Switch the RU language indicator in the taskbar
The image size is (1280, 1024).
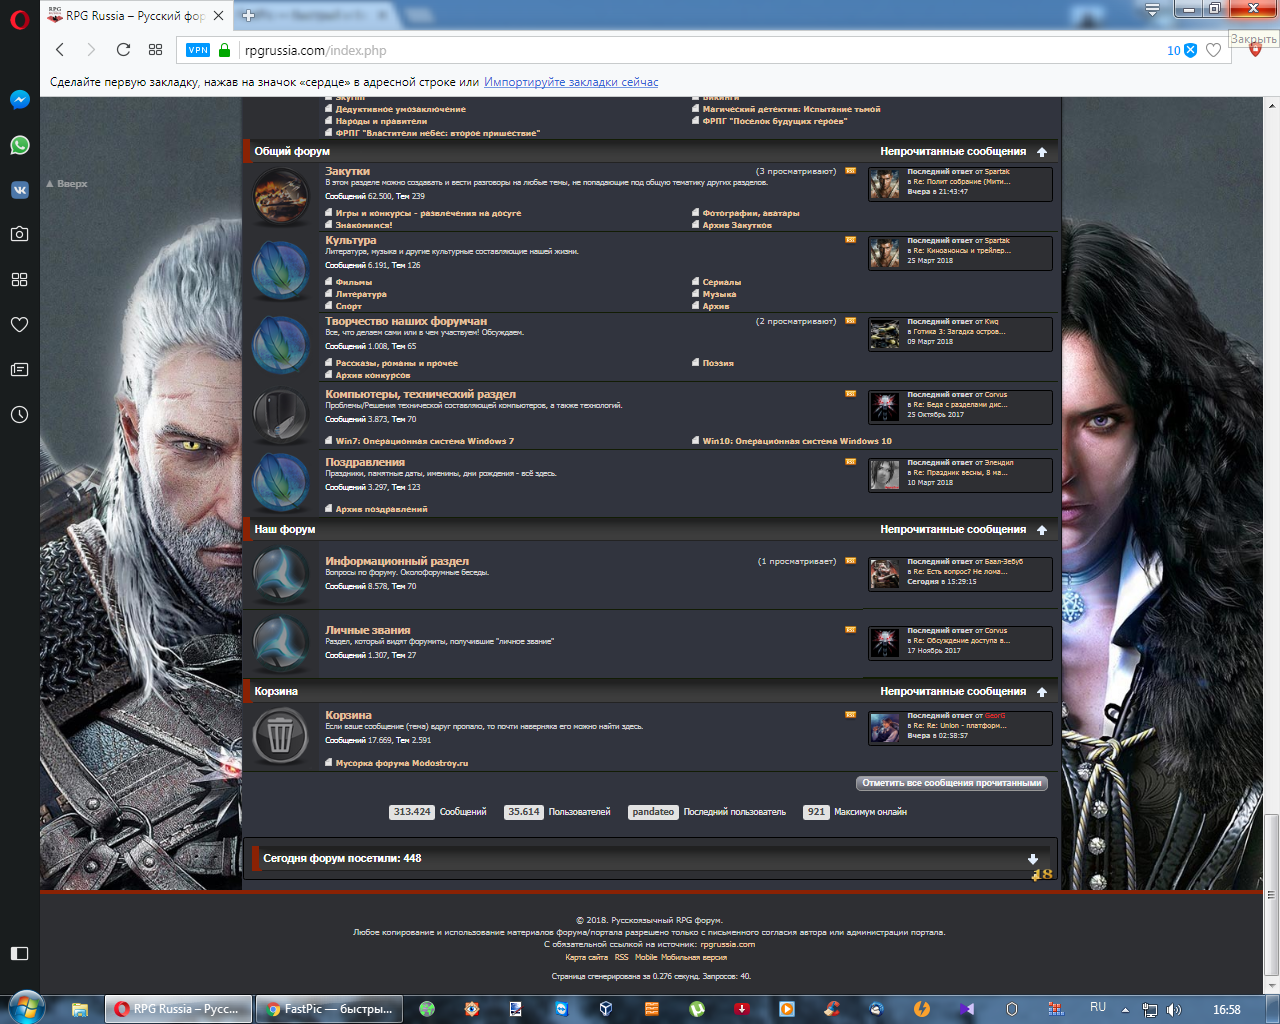pyautogui.click(x=1098, y=1008)
